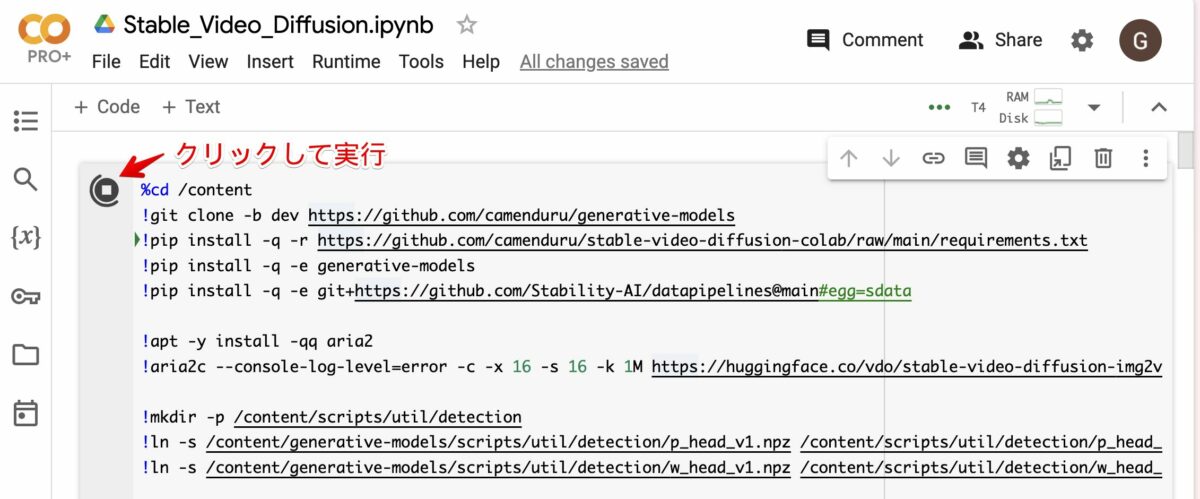Click the T4 runtime type label
This screenshot has height=499, width=1200.
pyautogui.click(x=978, y=107)
